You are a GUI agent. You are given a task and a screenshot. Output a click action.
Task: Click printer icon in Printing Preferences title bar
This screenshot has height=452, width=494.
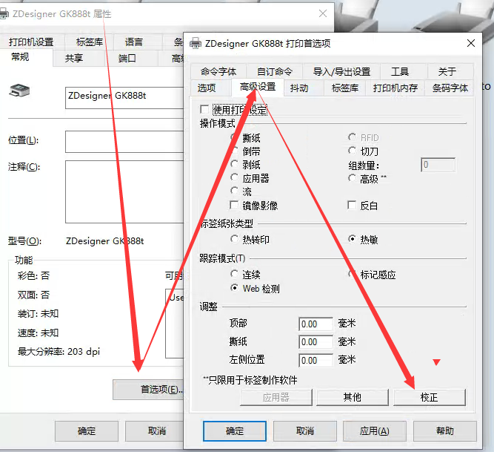(196, 43)
